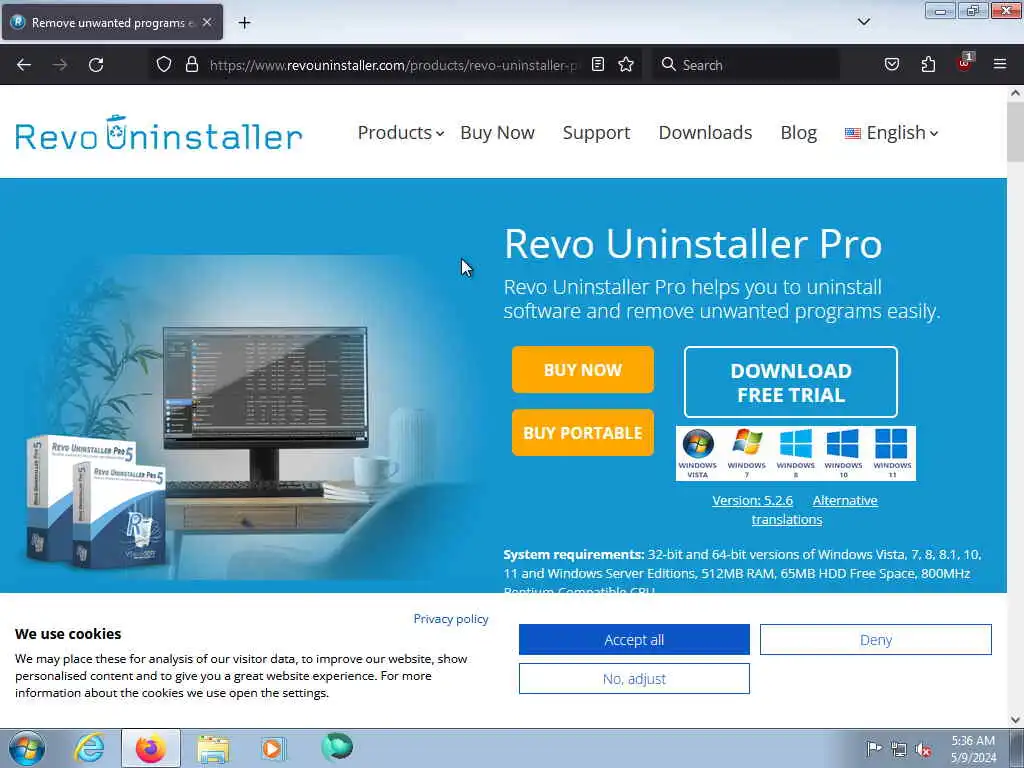Open the extensions puzzle icon

[928, 65]
